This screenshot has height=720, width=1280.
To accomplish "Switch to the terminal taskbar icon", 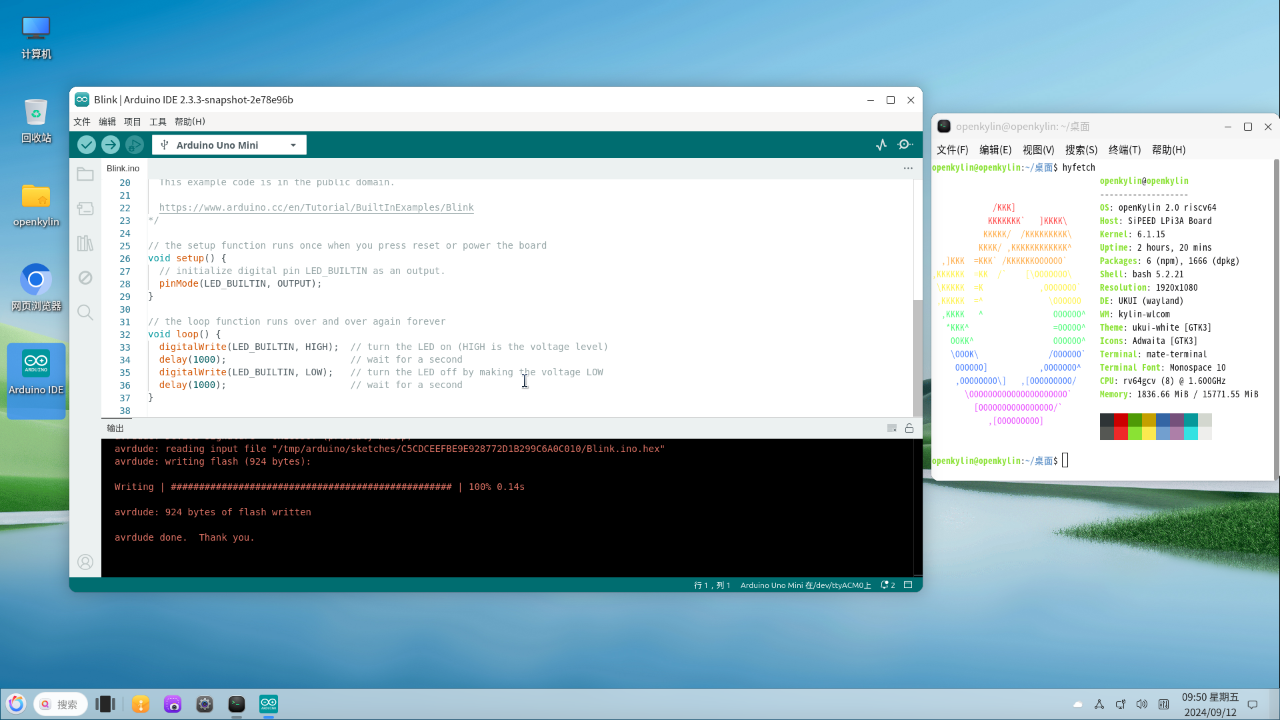I will click(237, 704).
